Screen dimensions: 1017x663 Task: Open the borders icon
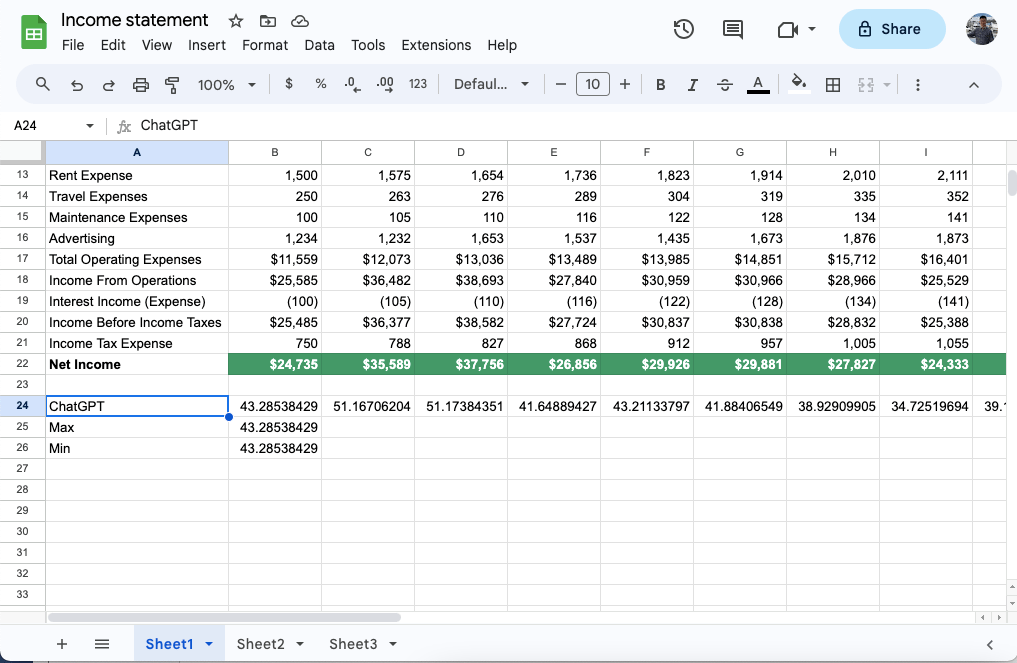[833, 84]
